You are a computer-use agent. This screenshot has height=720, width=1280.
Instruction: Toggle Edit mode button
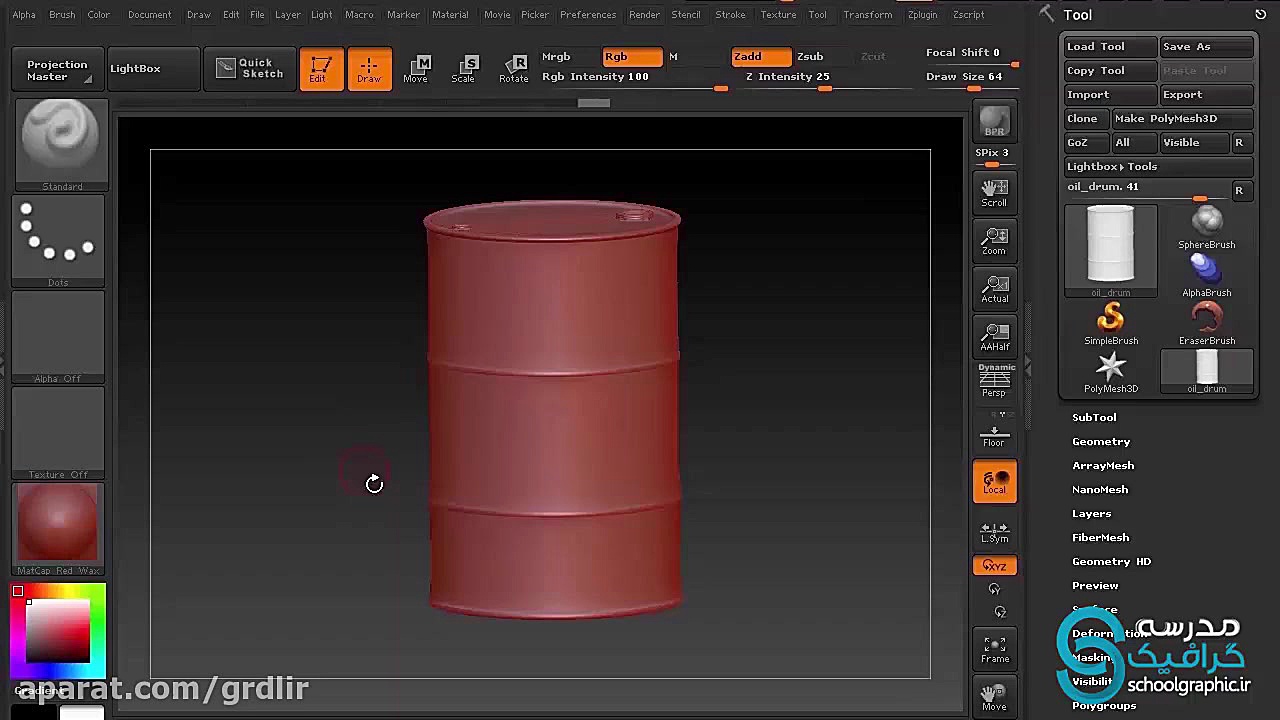tap(320, 68)
